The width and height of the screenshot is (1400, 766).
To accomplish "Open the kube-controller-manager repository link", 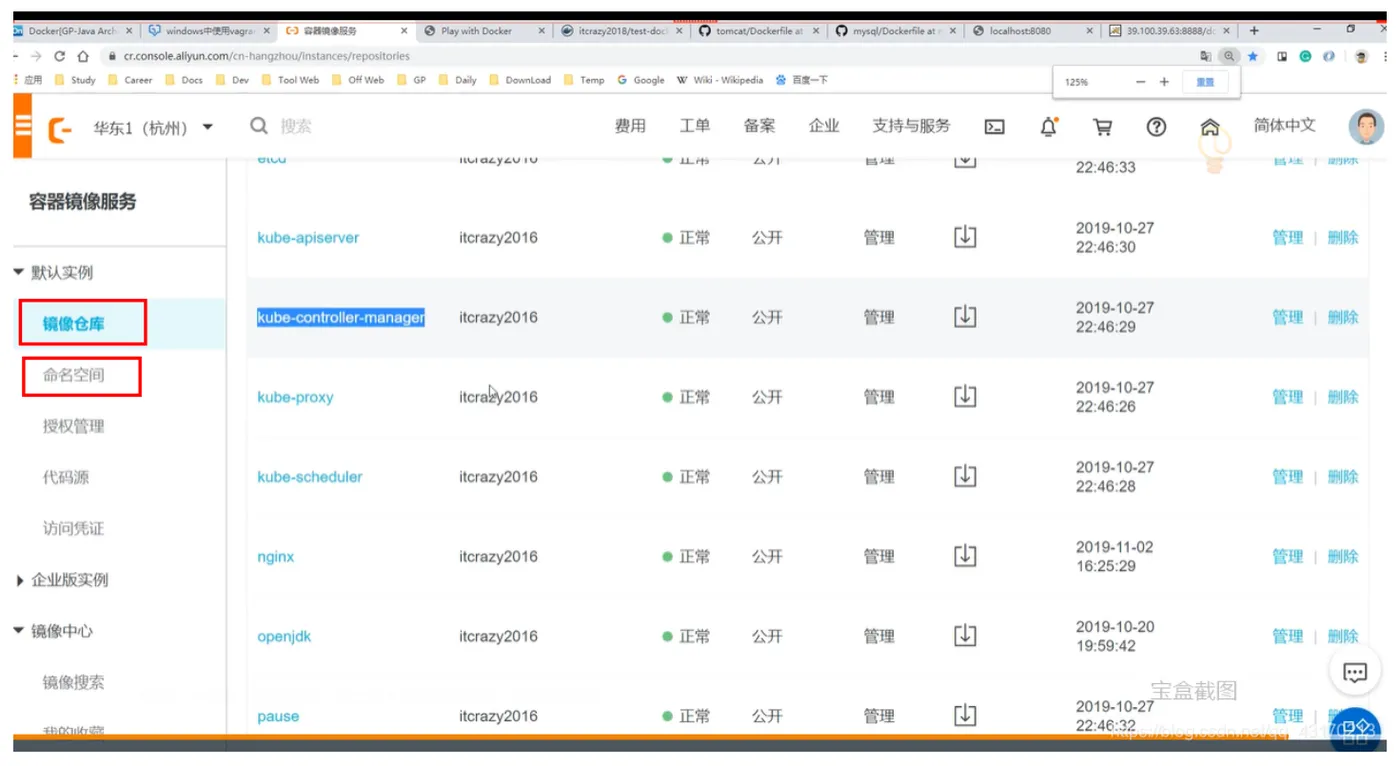I will tap(341, 317).
